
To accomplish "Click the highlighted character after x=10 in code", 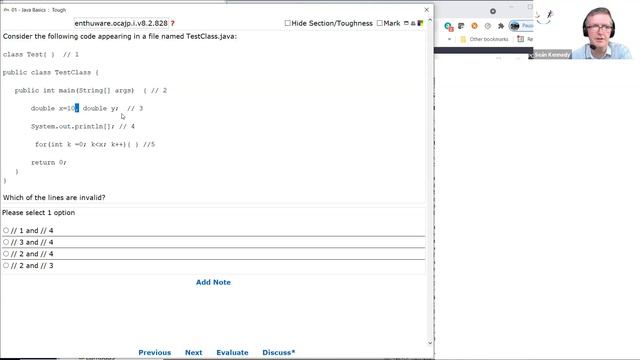I will [x=77, y=108].
